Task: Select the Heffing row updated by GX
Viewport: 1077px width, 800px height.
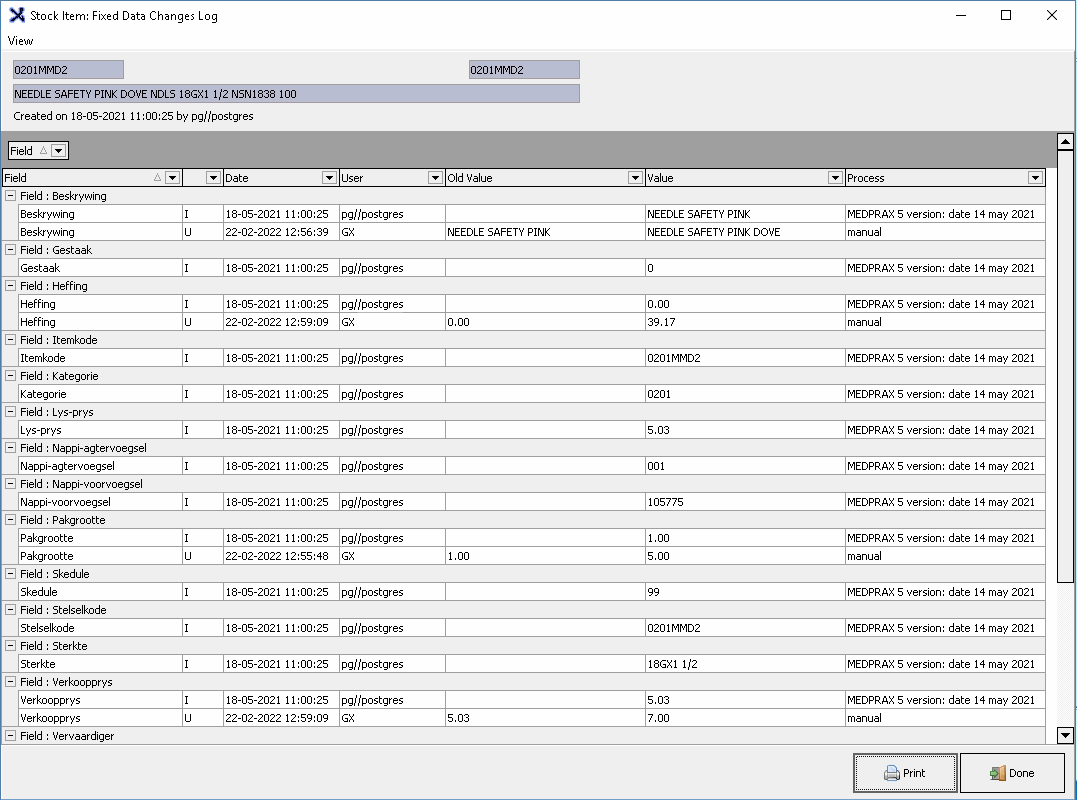Action: (400, 322)
